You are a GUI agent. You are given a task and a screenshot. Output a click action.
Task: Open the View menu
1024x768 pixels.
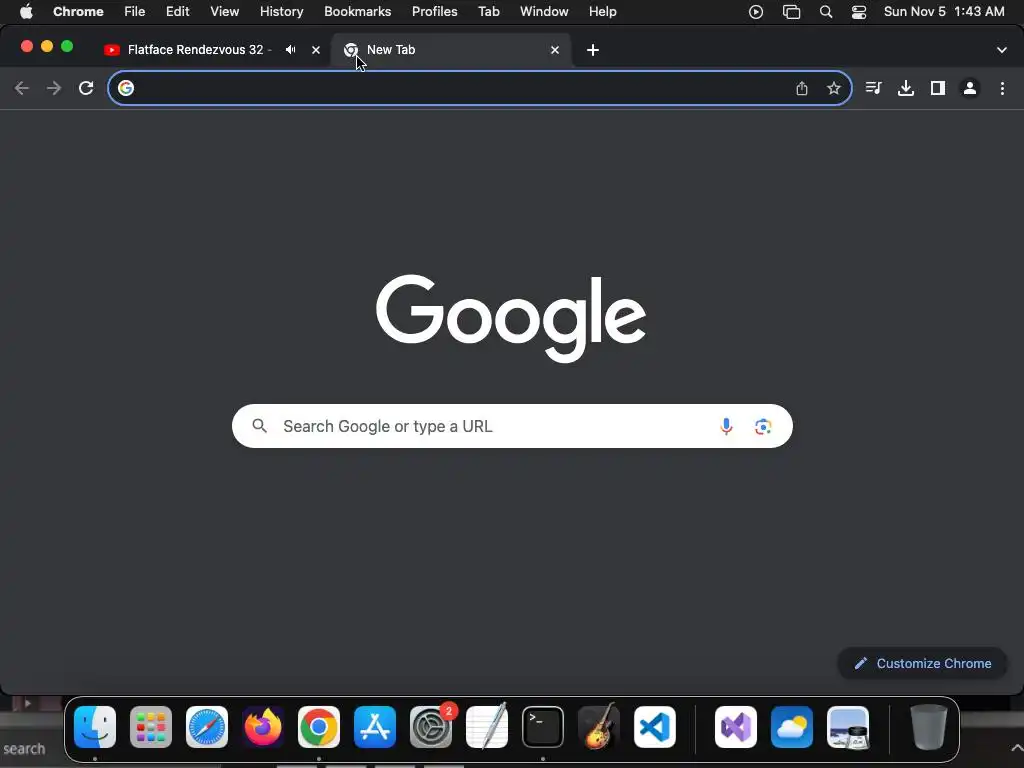225,12
